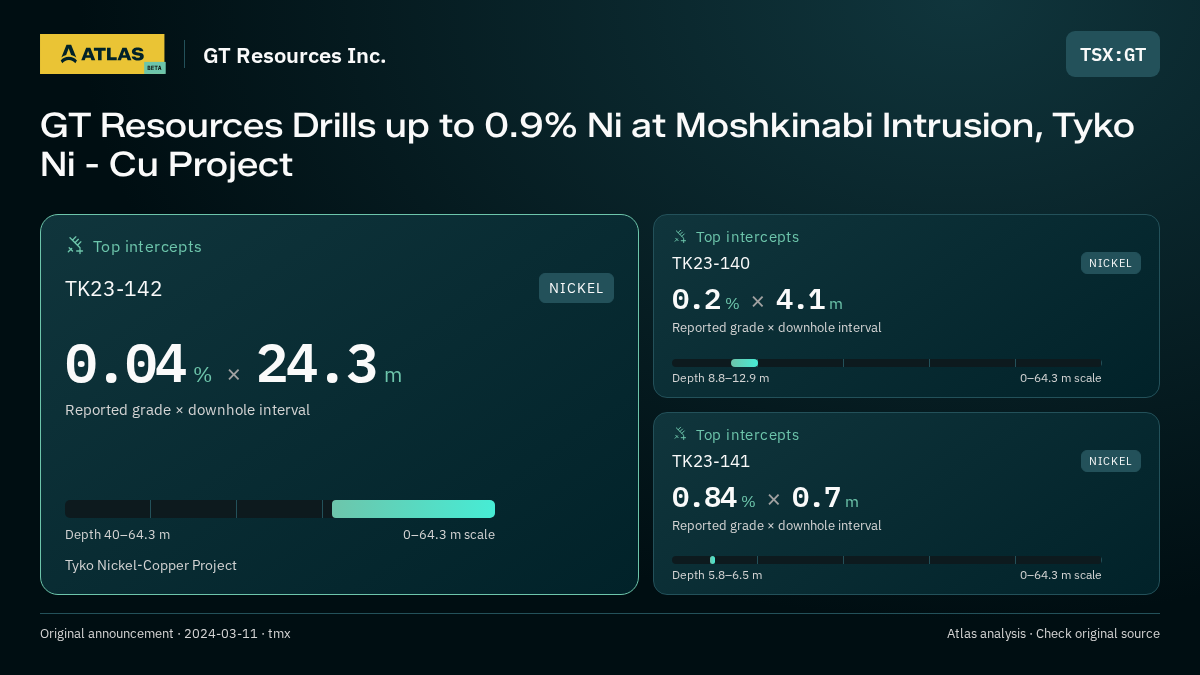Click the headline about Moshkinabi Intrusion
Image resolution: width=1200 pixels, height=675 pixels.
[x=587, y=145]
